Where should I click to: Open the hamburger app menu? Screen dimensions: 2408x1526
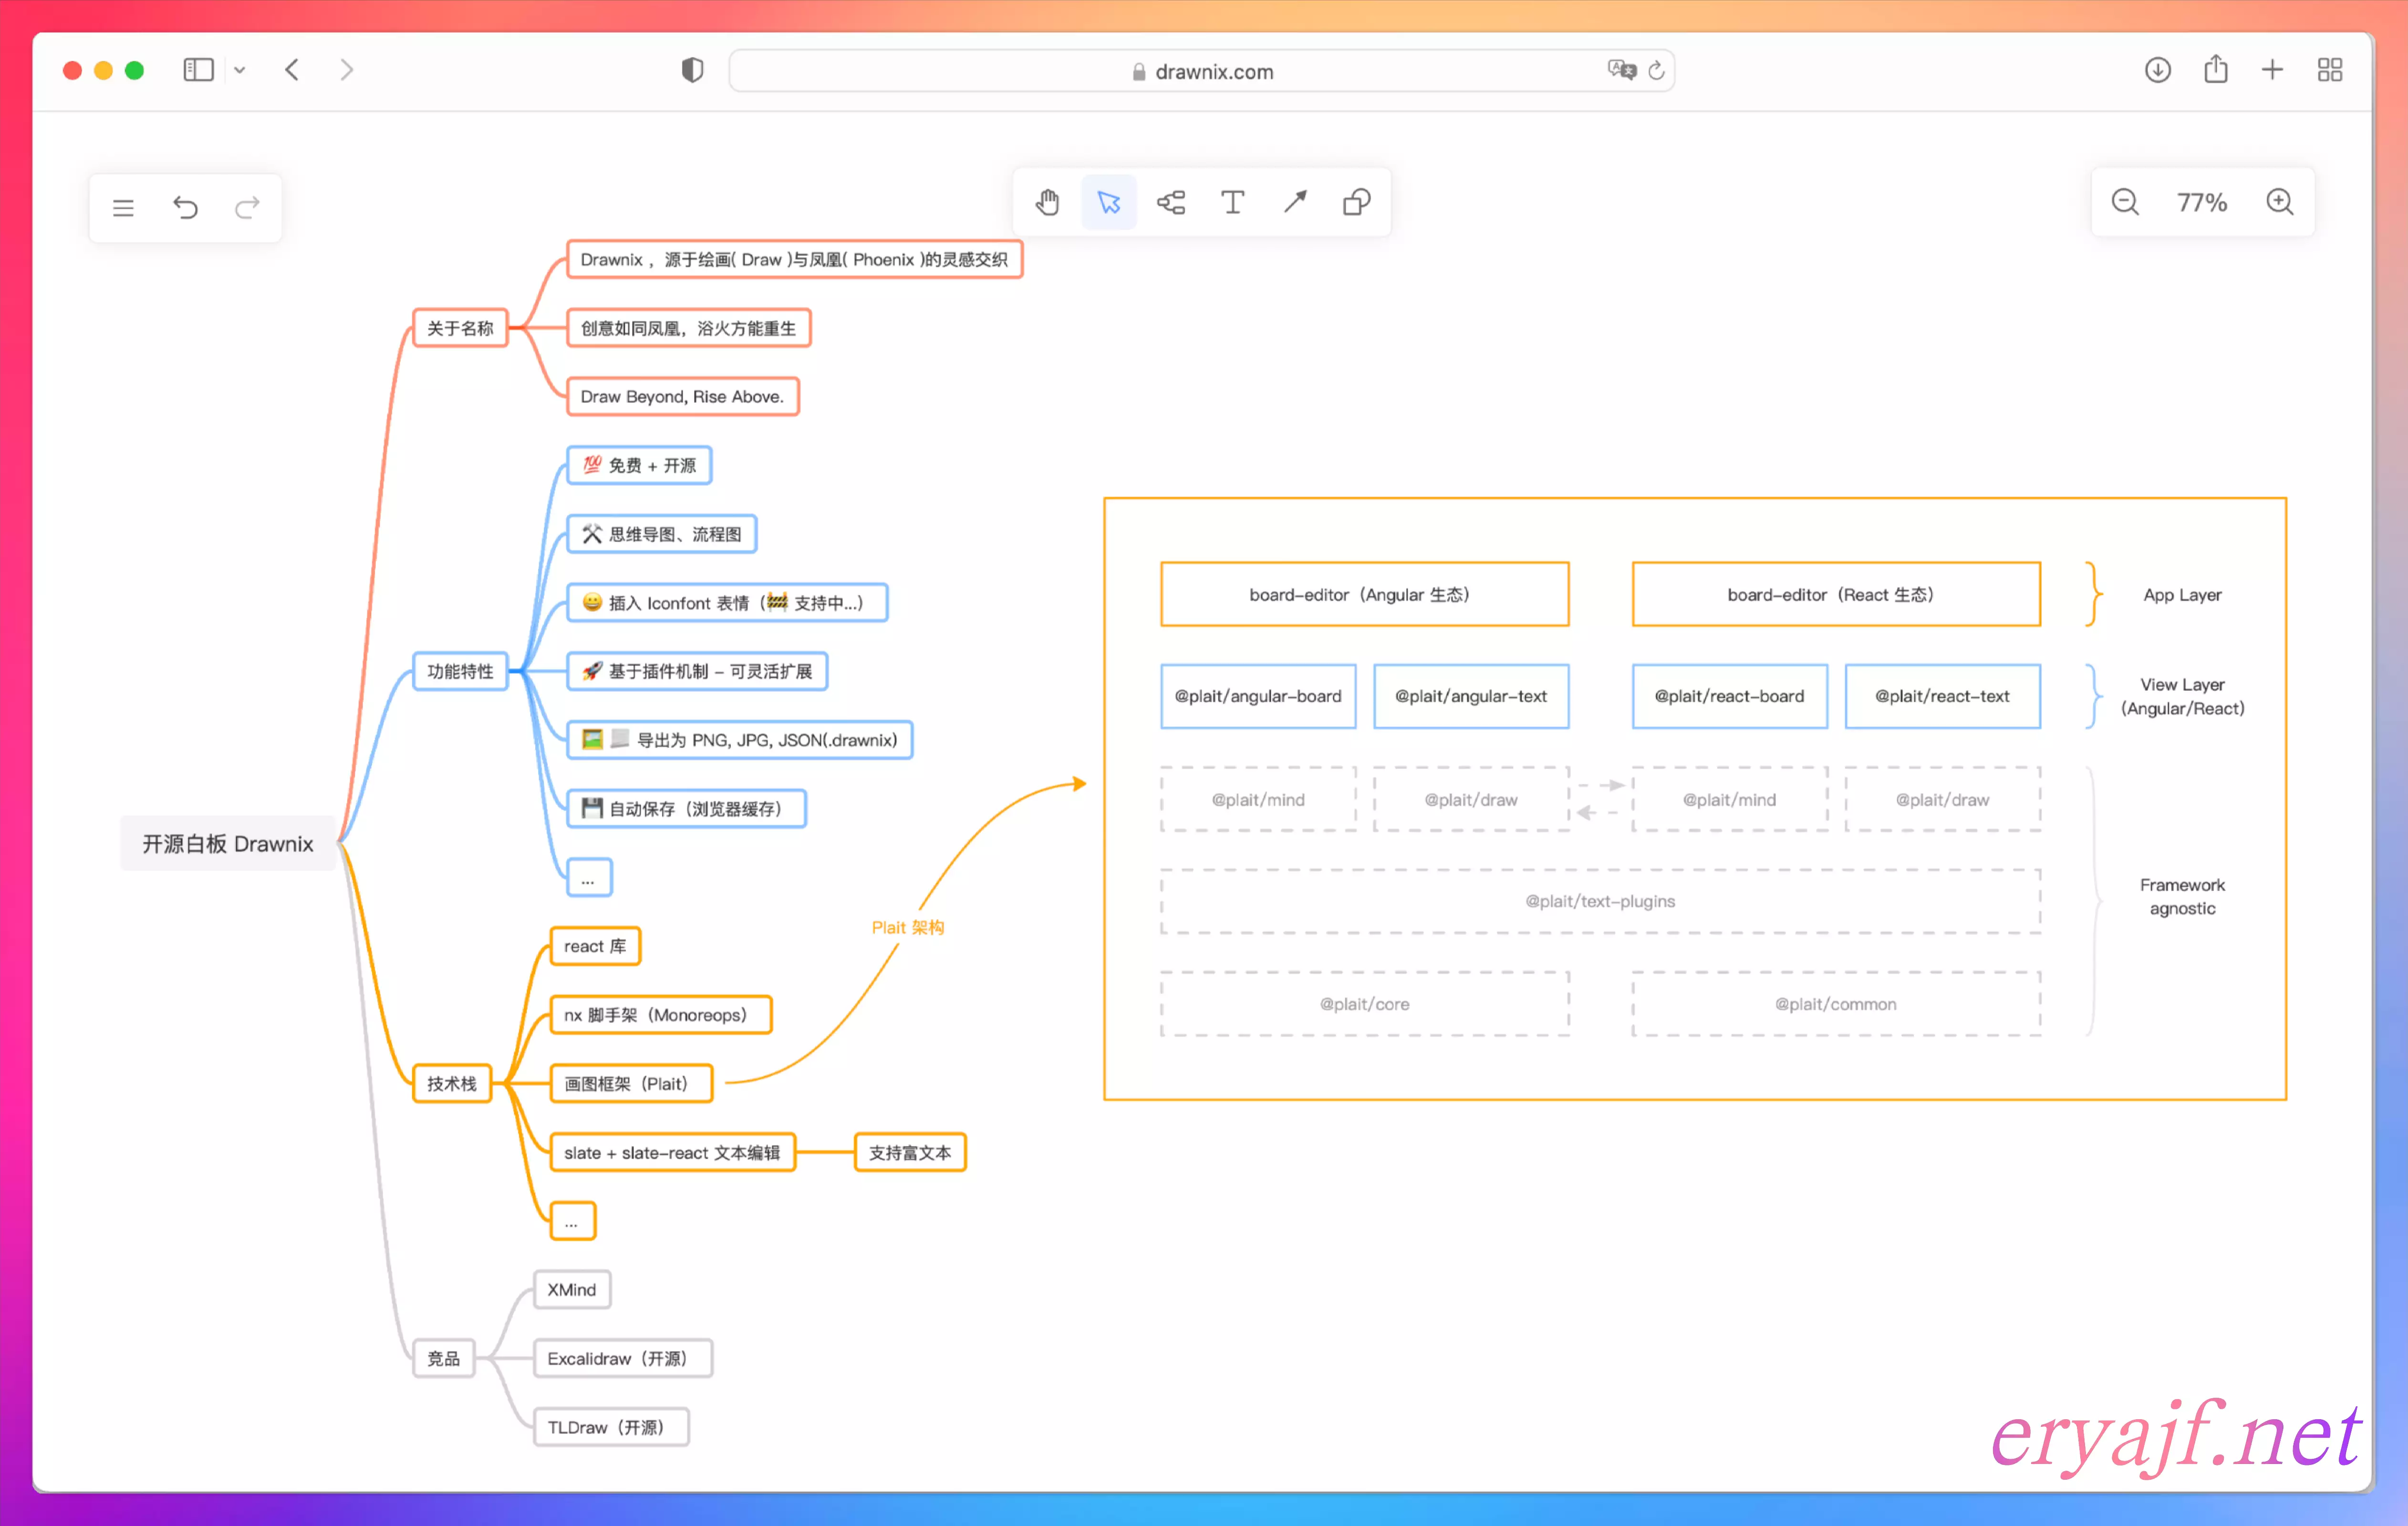point(123,208)
